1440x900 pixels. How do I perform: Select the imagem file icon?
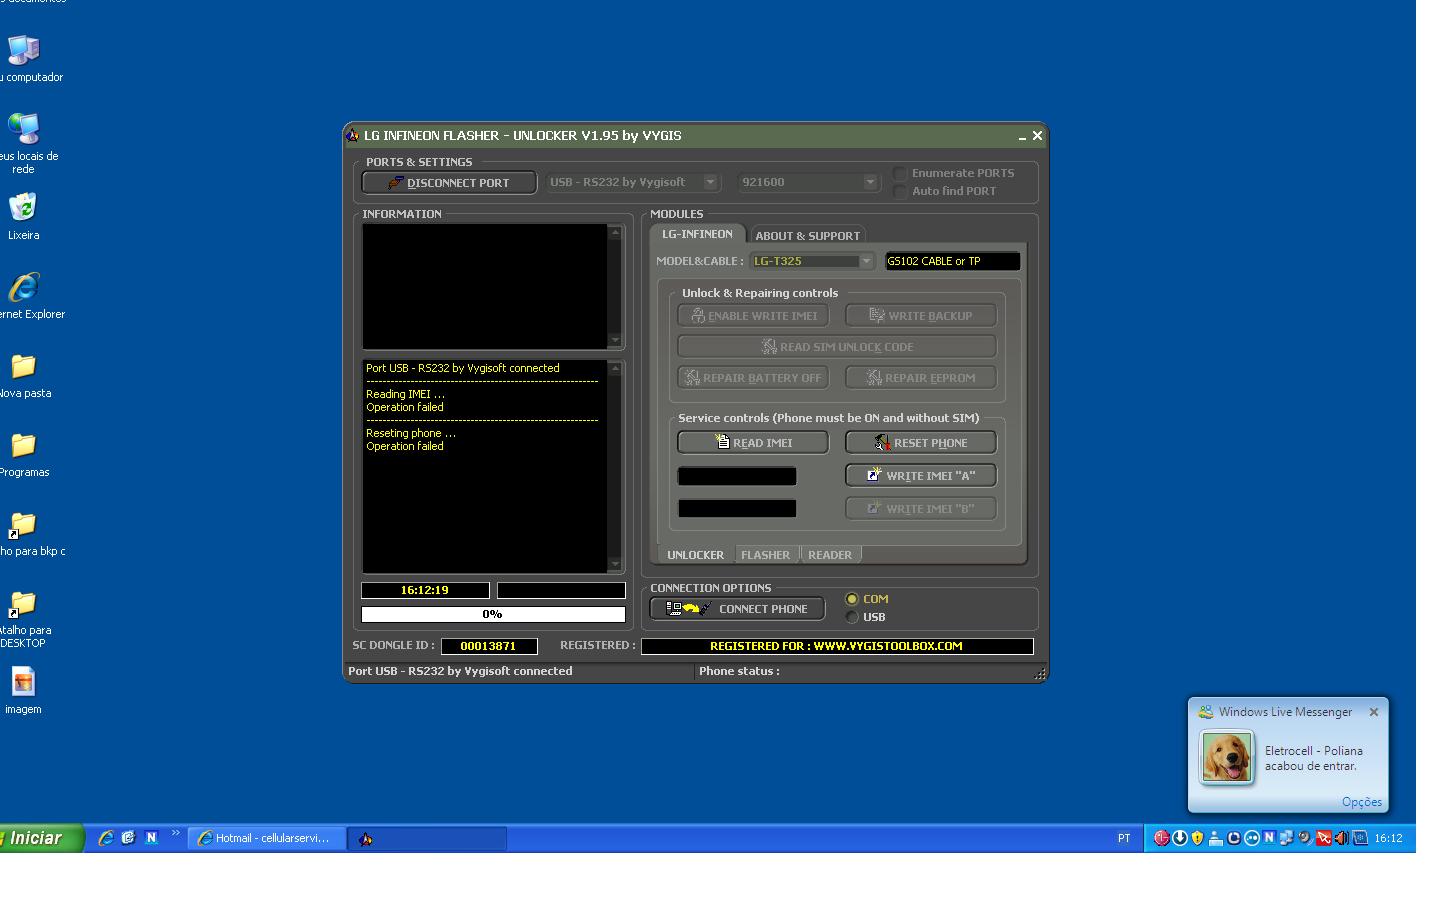coord(23,683)
